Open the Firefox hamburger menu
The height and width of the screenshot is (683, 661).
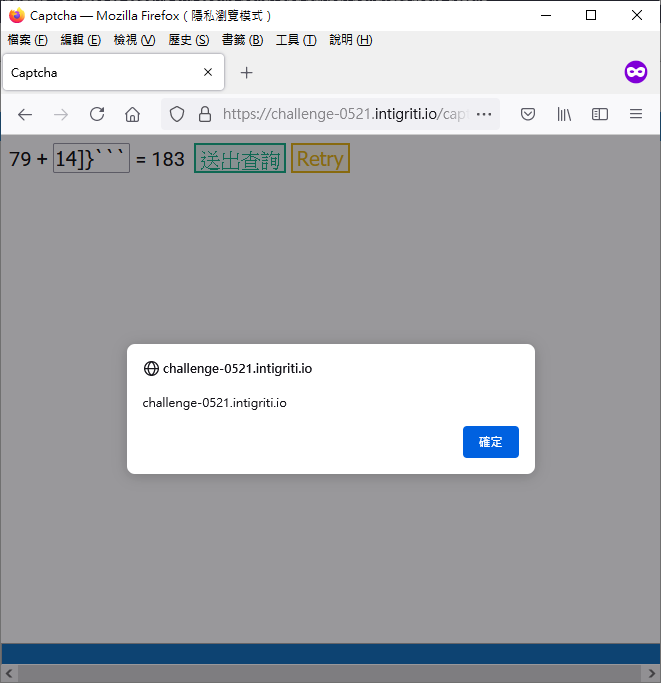tap(636, 114)
